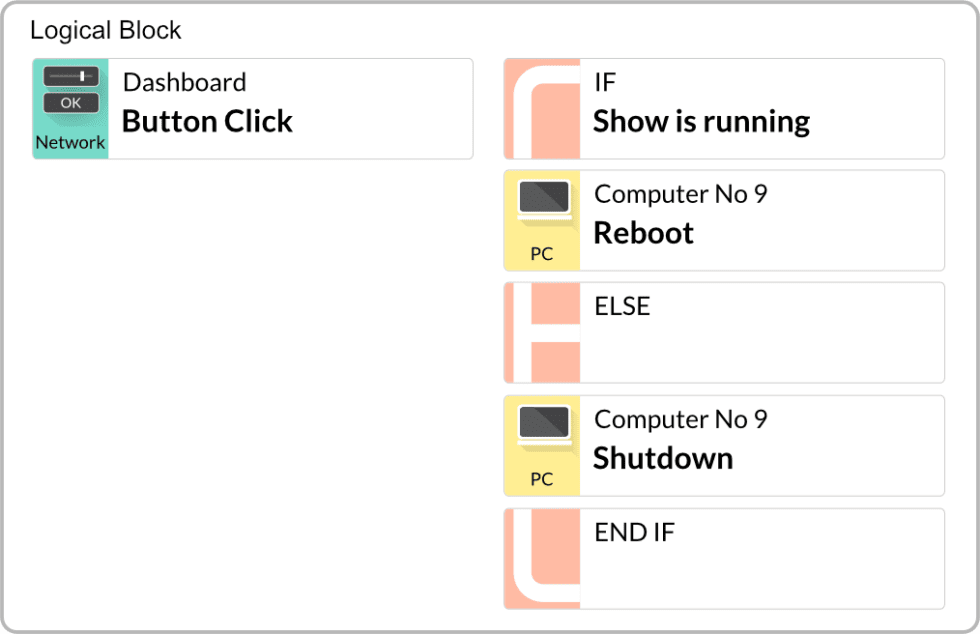Screen dimensions: 980x634
Task: Select the Logical Block title
Action: (105, 30)
